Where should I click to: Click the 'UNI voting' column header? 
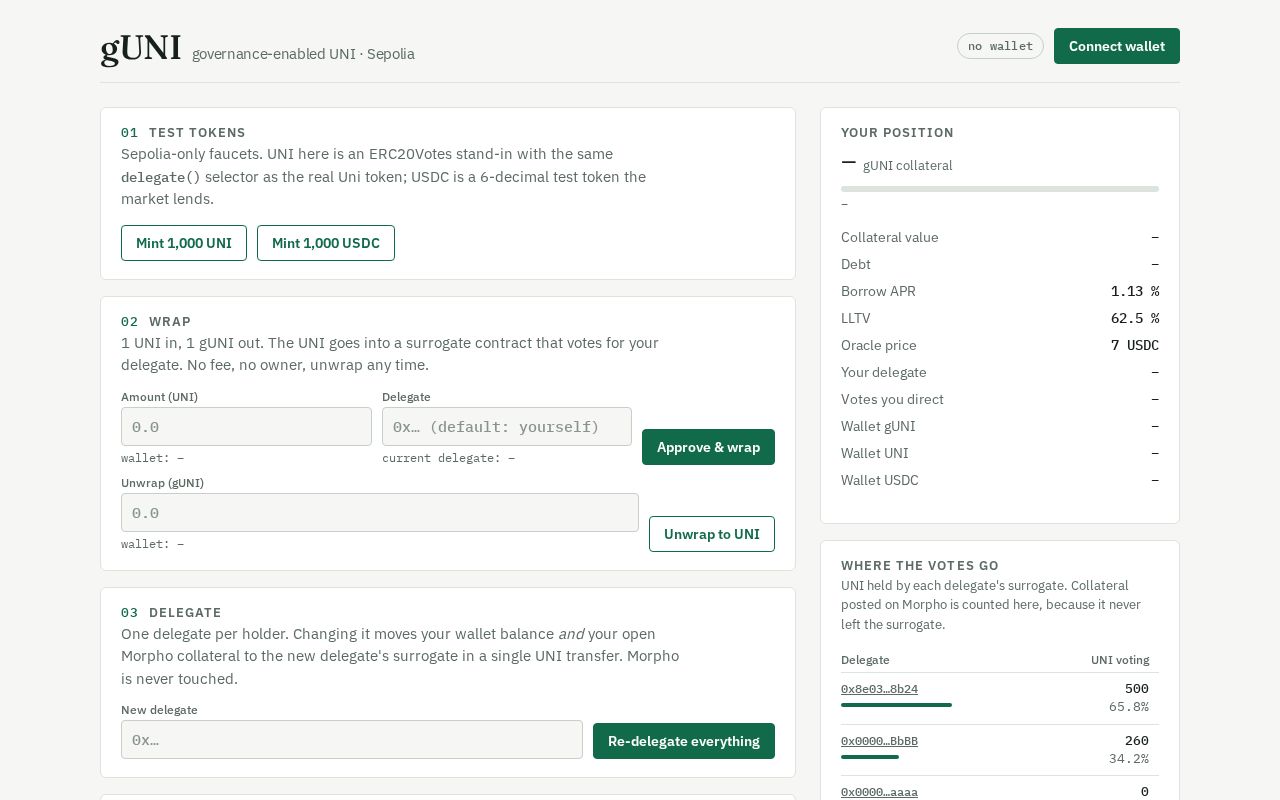pos(1120,660)
